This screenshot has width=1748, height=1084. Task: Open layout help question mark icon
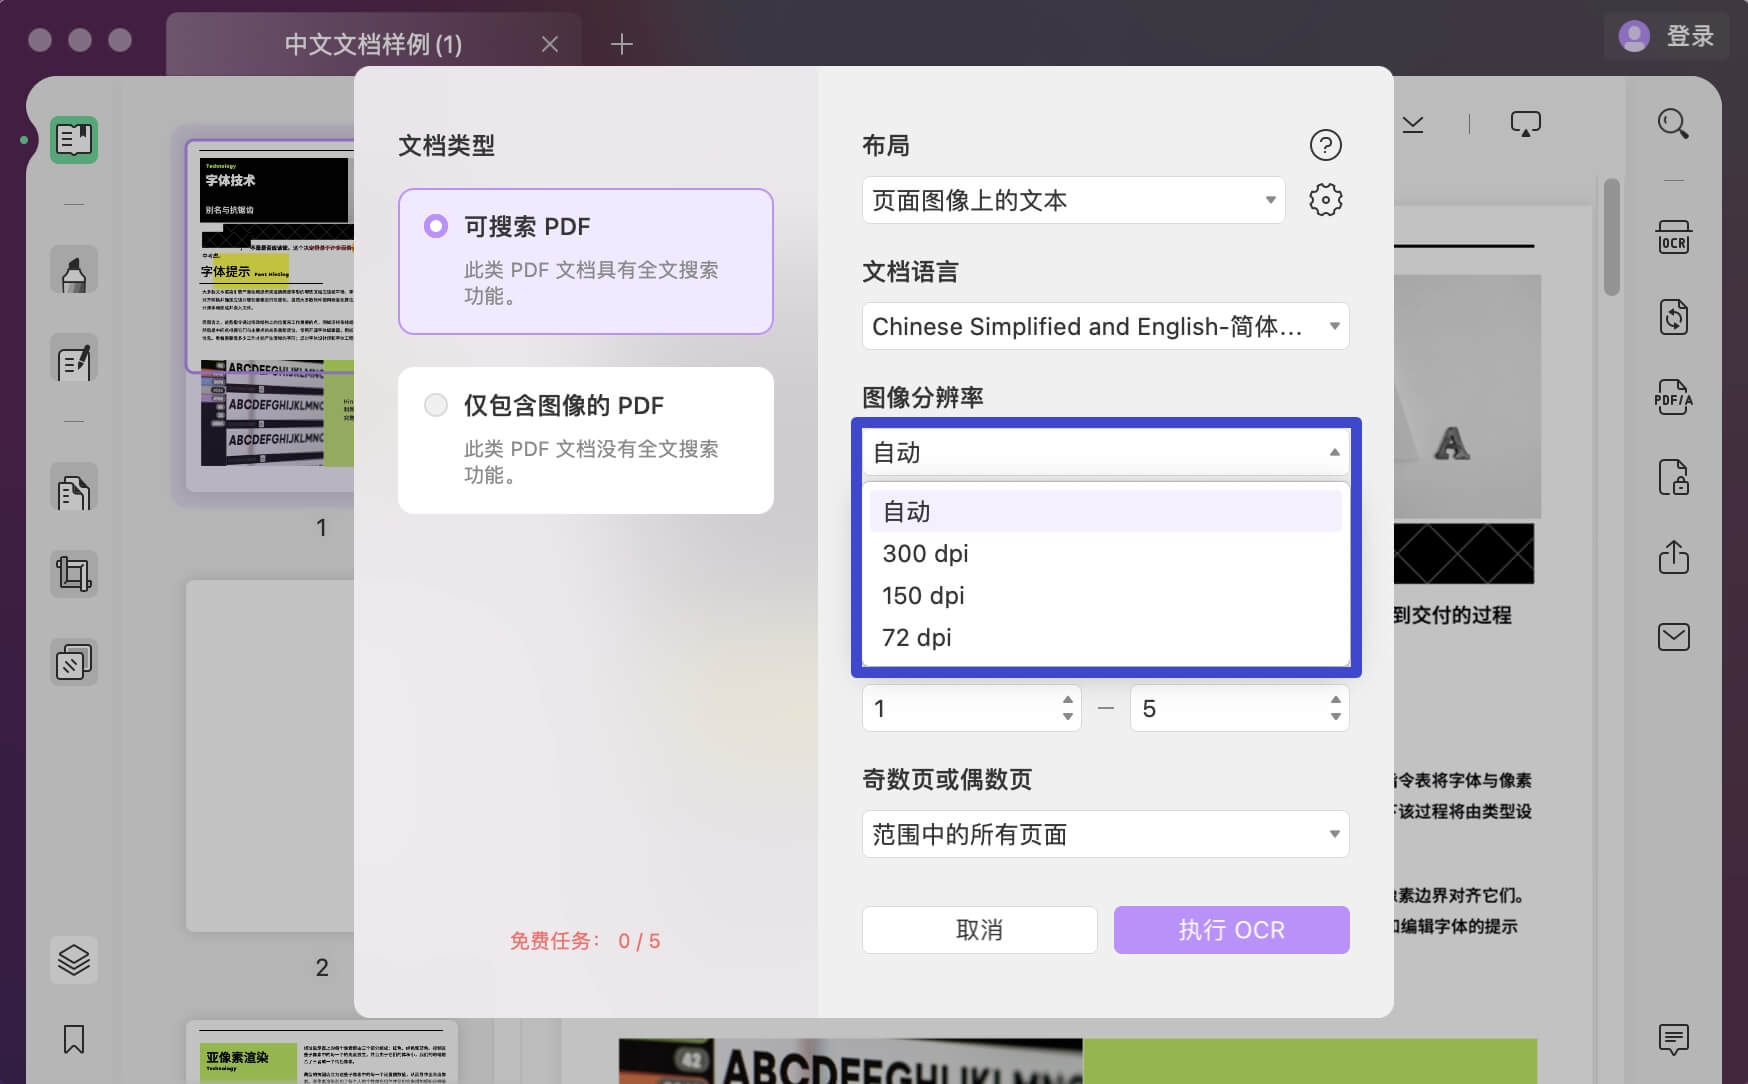point(1326,145)
